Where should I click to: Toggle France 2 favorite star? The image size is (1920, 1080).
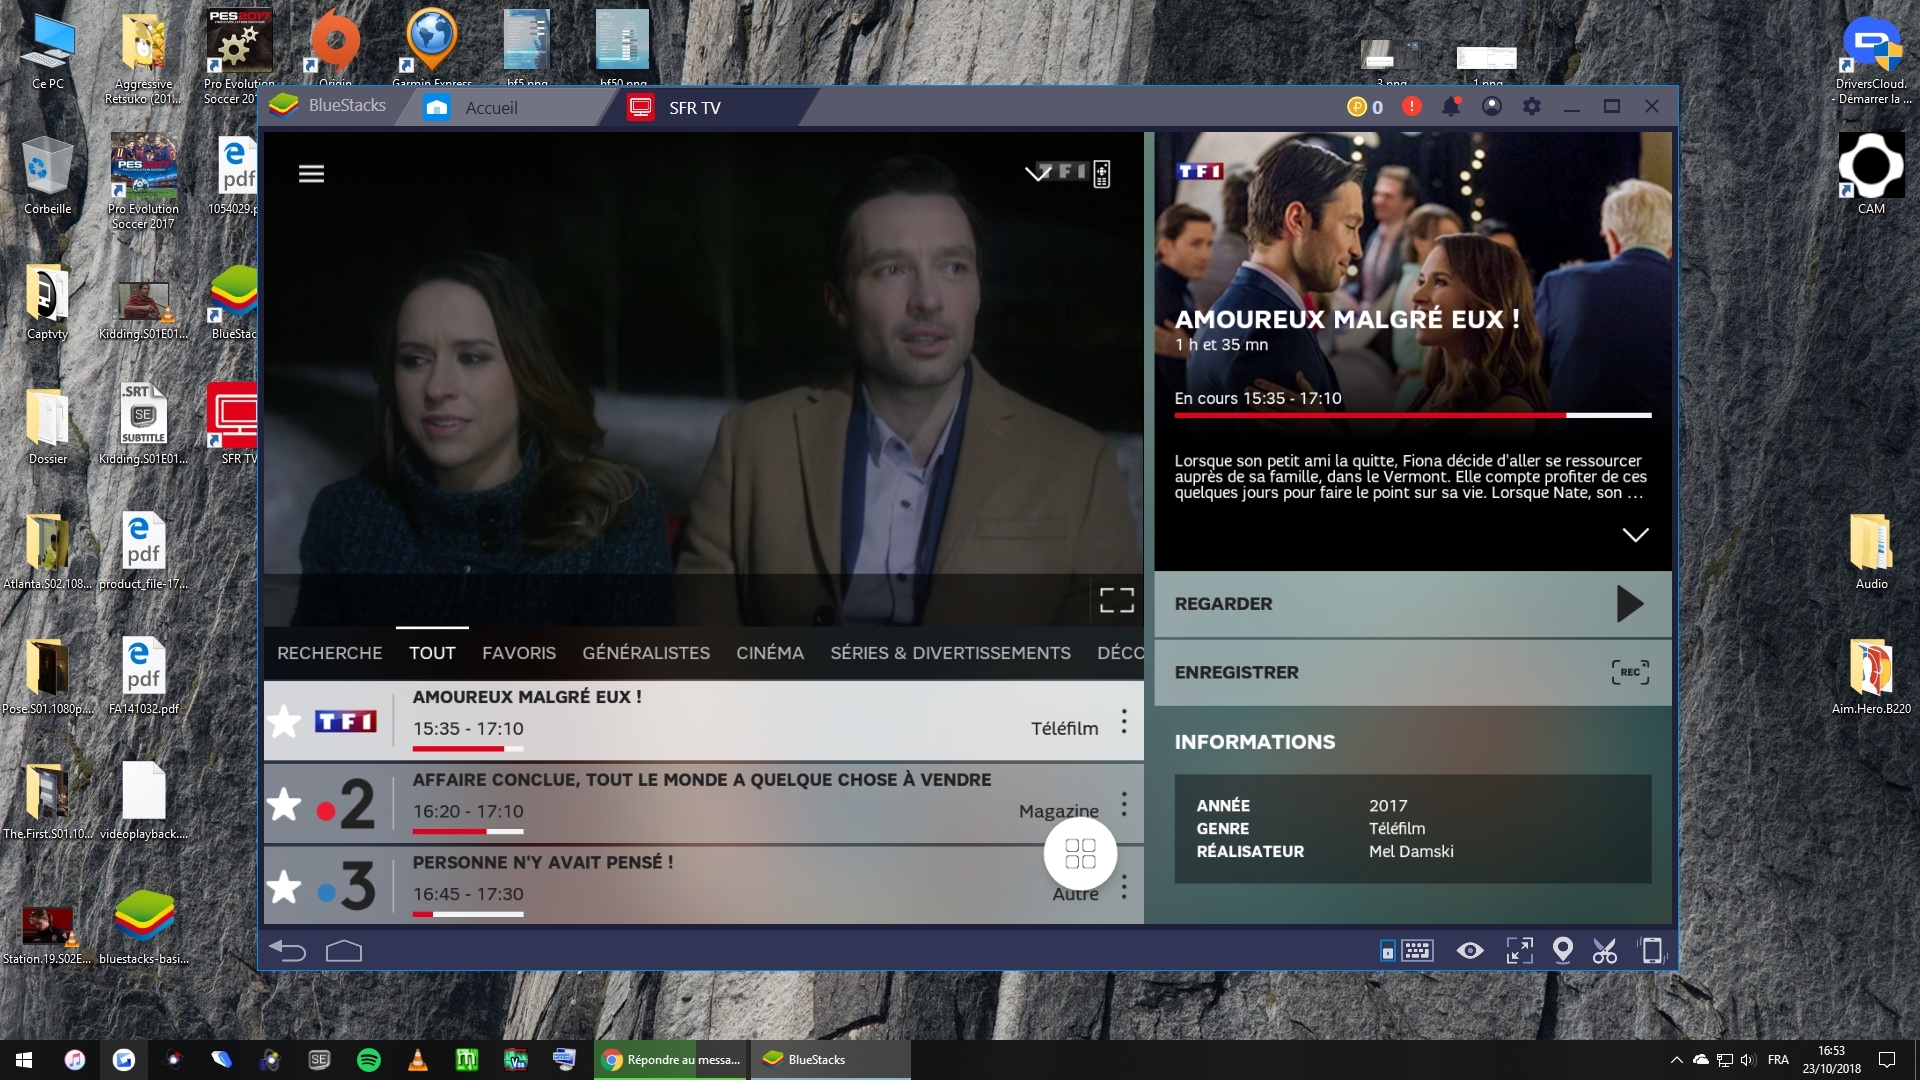(x=285, y=804)
